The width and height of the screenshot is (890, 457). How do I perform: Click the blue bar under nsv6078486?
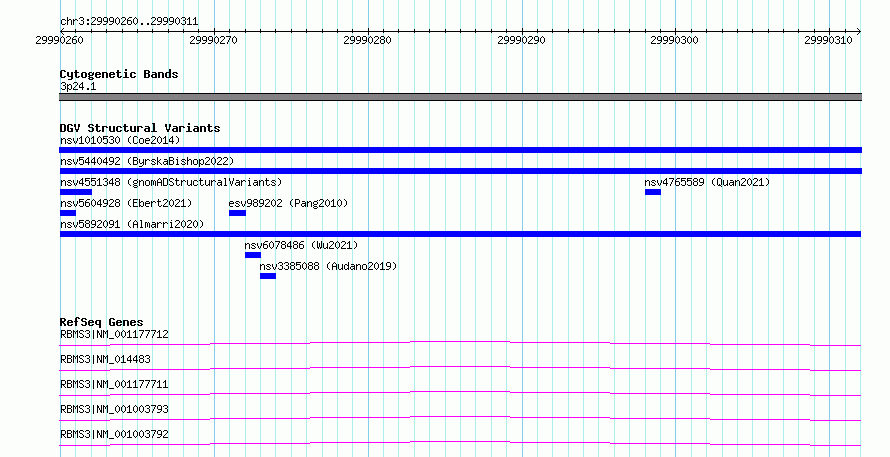pyautogui.click(x=253, y=255)
